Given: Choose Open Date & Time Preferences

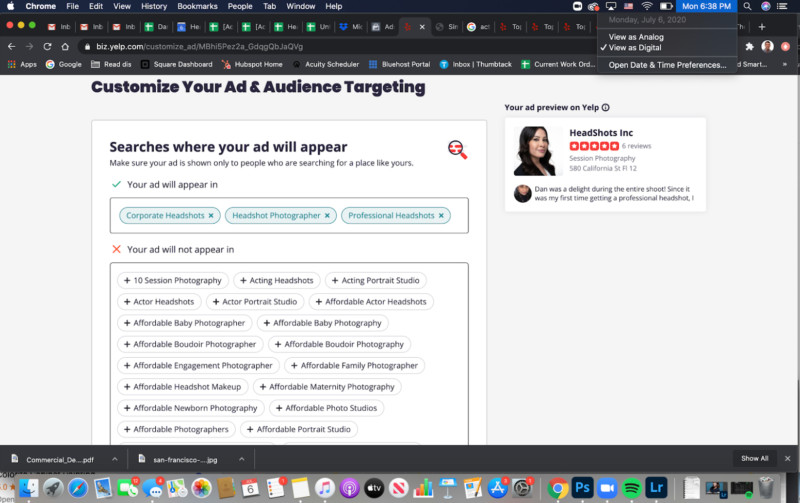Looking at the screenshot, I should [x=667, y=65].
